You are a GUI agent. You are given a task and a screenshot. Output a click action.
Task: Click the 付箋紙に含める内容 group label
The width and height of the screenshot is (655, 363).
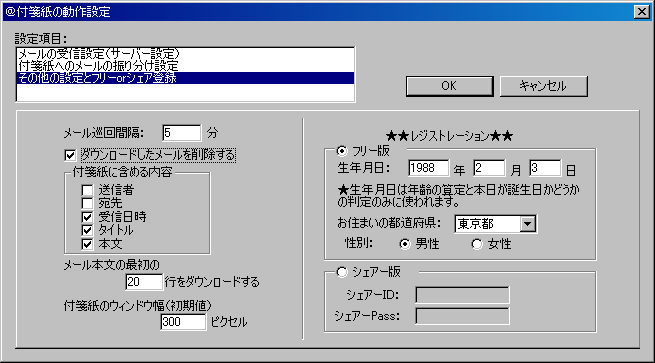pos(122,172)
